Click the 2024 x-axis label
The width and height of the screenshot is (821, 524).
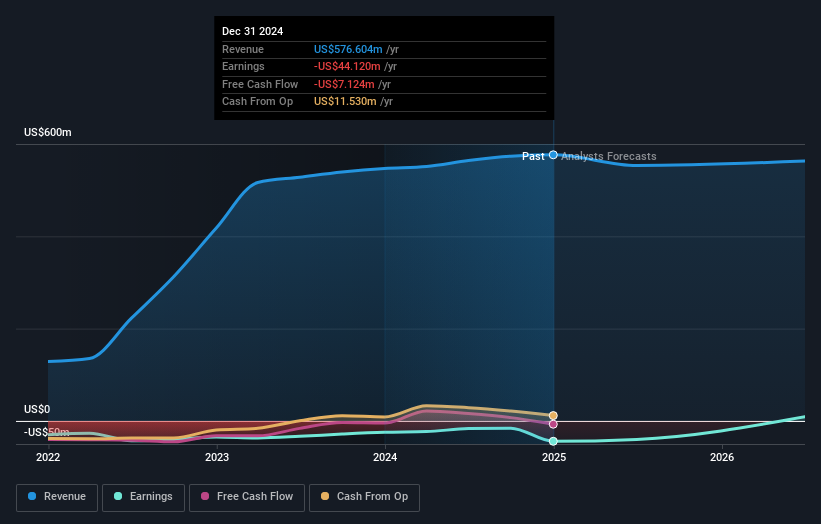pyautogui.click(x=385, y=458)
